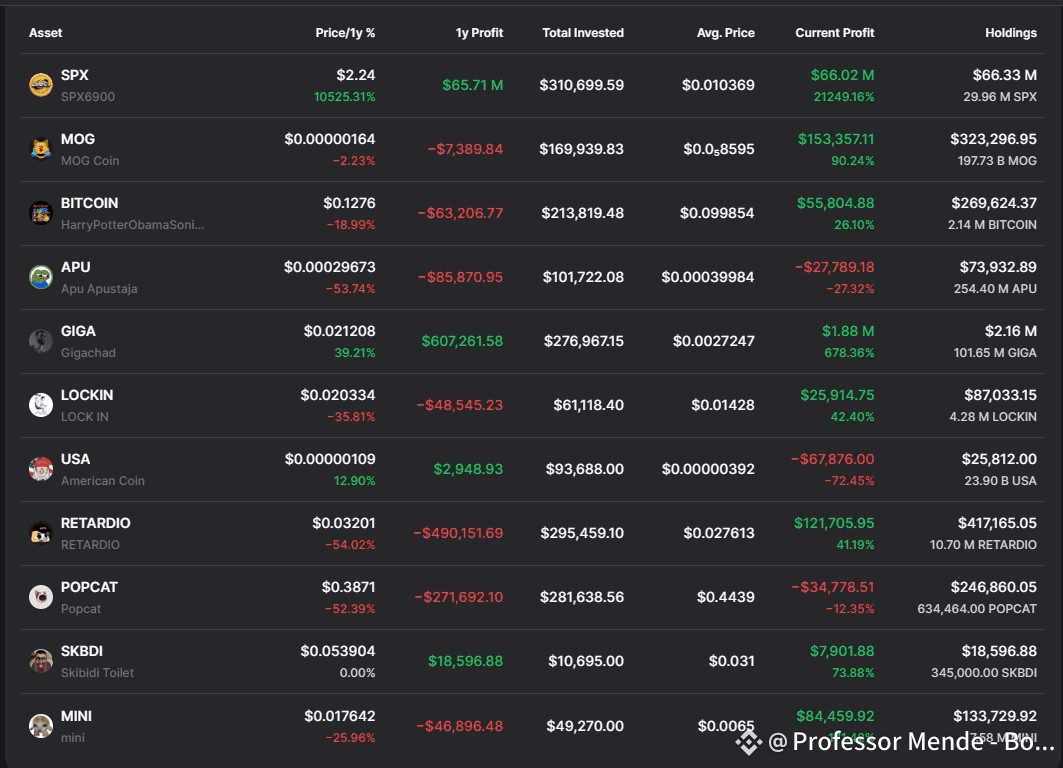Click the Skibidi Toilet token icon
Screen dimensions: 1063x768
coord(40,661)
